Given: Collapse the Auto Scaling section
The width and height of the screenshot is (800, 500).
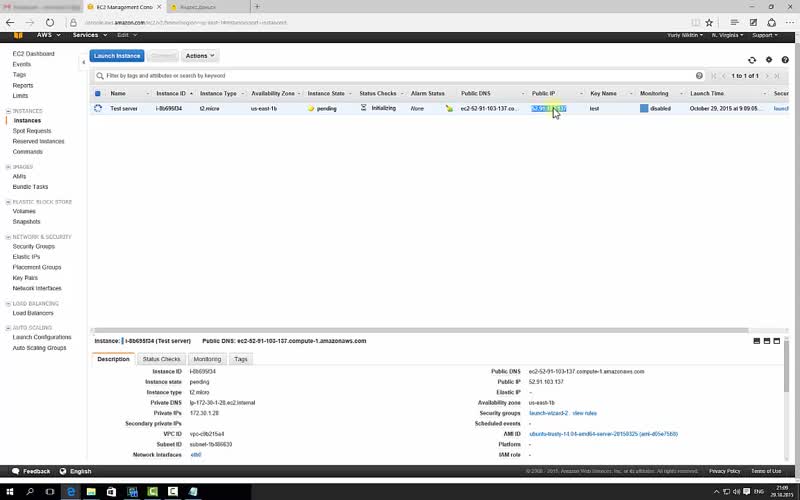Looking at the screenshot, I should [8, 328].
